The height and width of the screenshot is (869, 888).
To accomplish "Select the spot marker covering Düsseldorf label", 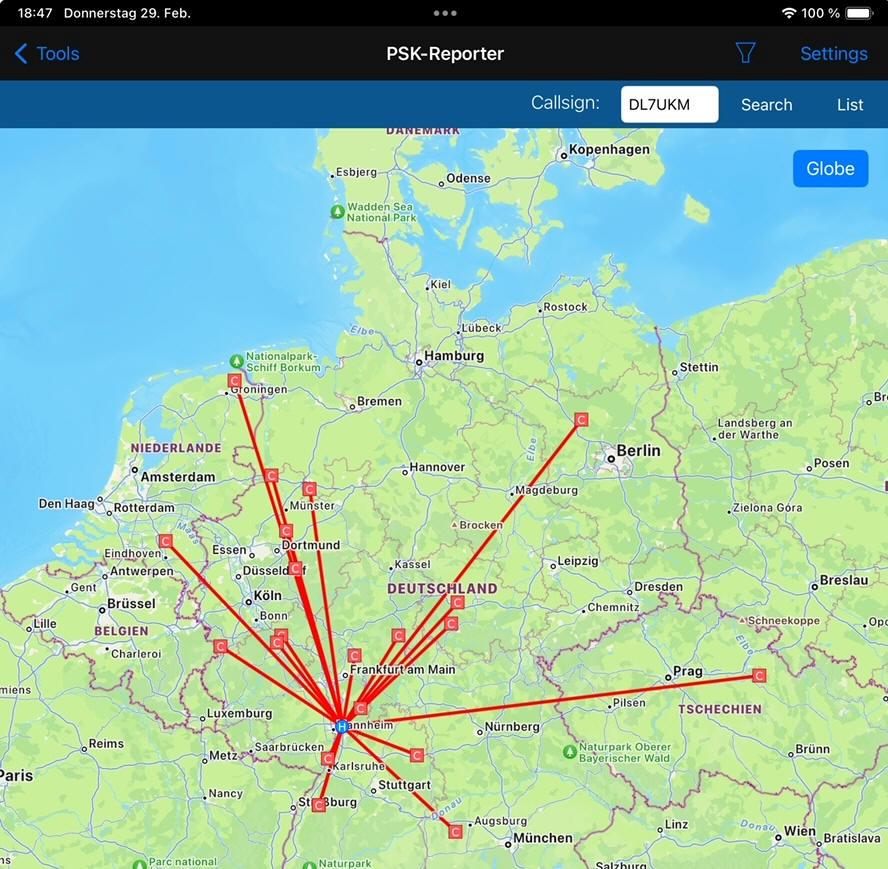I will [x=294, y=568].
